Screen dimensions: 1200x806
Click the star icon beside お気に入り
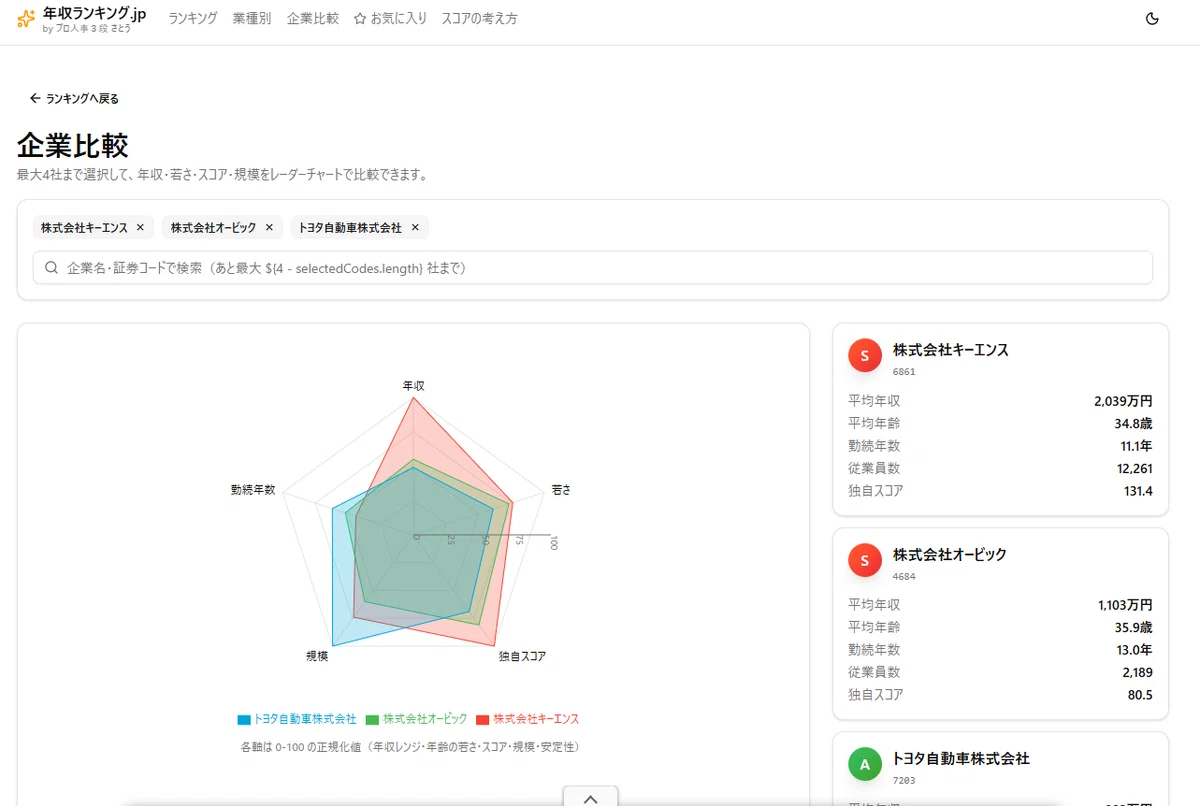tap(360, 19)
